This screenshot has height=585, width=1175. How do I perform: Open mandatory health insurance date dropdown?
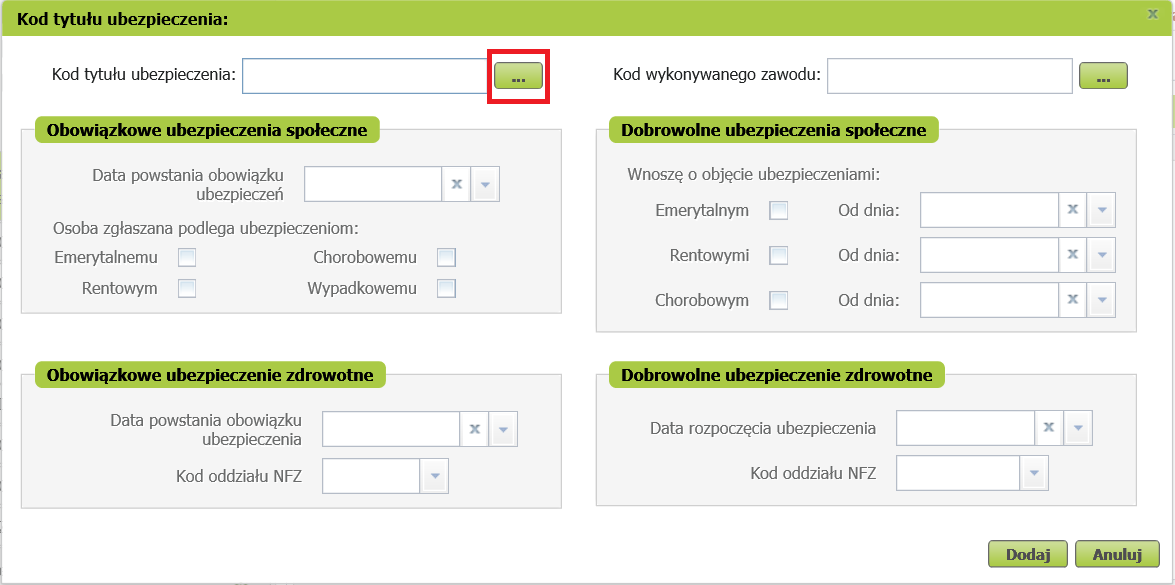pos(503,429)
